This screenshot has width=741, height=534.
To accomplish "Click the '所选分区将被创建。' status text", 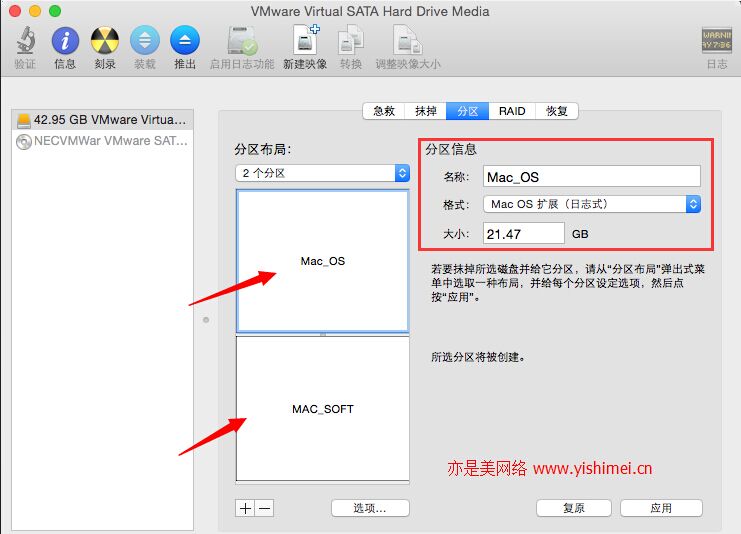I will (478, 357).
